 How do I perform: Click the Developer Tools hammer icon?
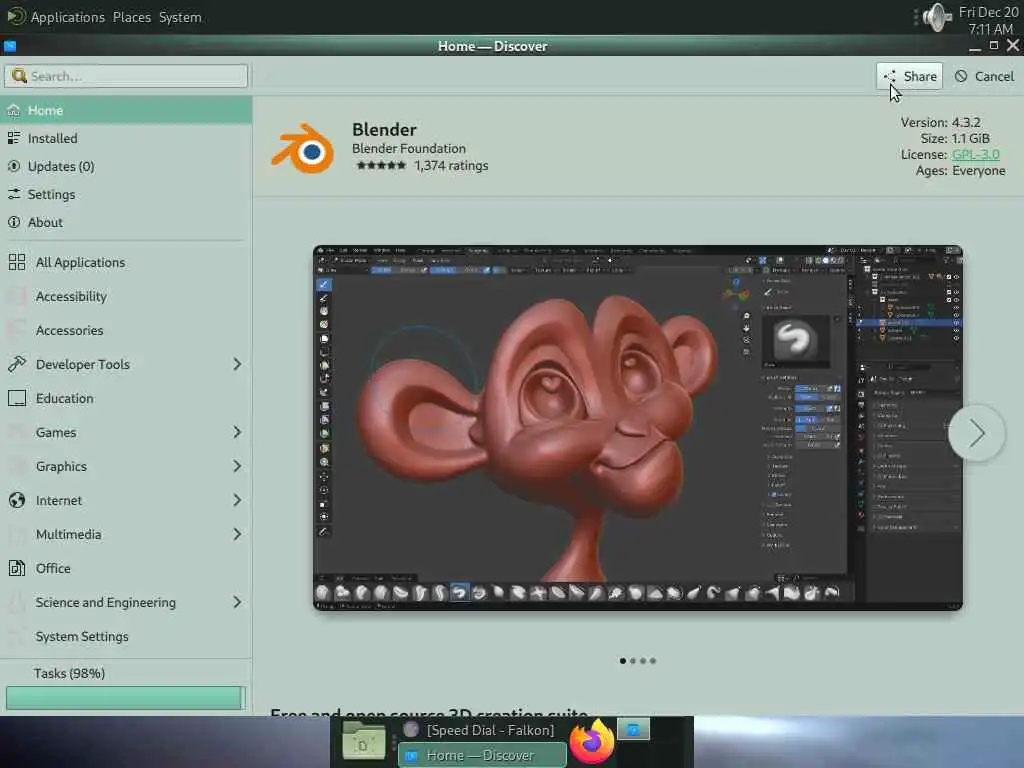(x=17, y=364)
